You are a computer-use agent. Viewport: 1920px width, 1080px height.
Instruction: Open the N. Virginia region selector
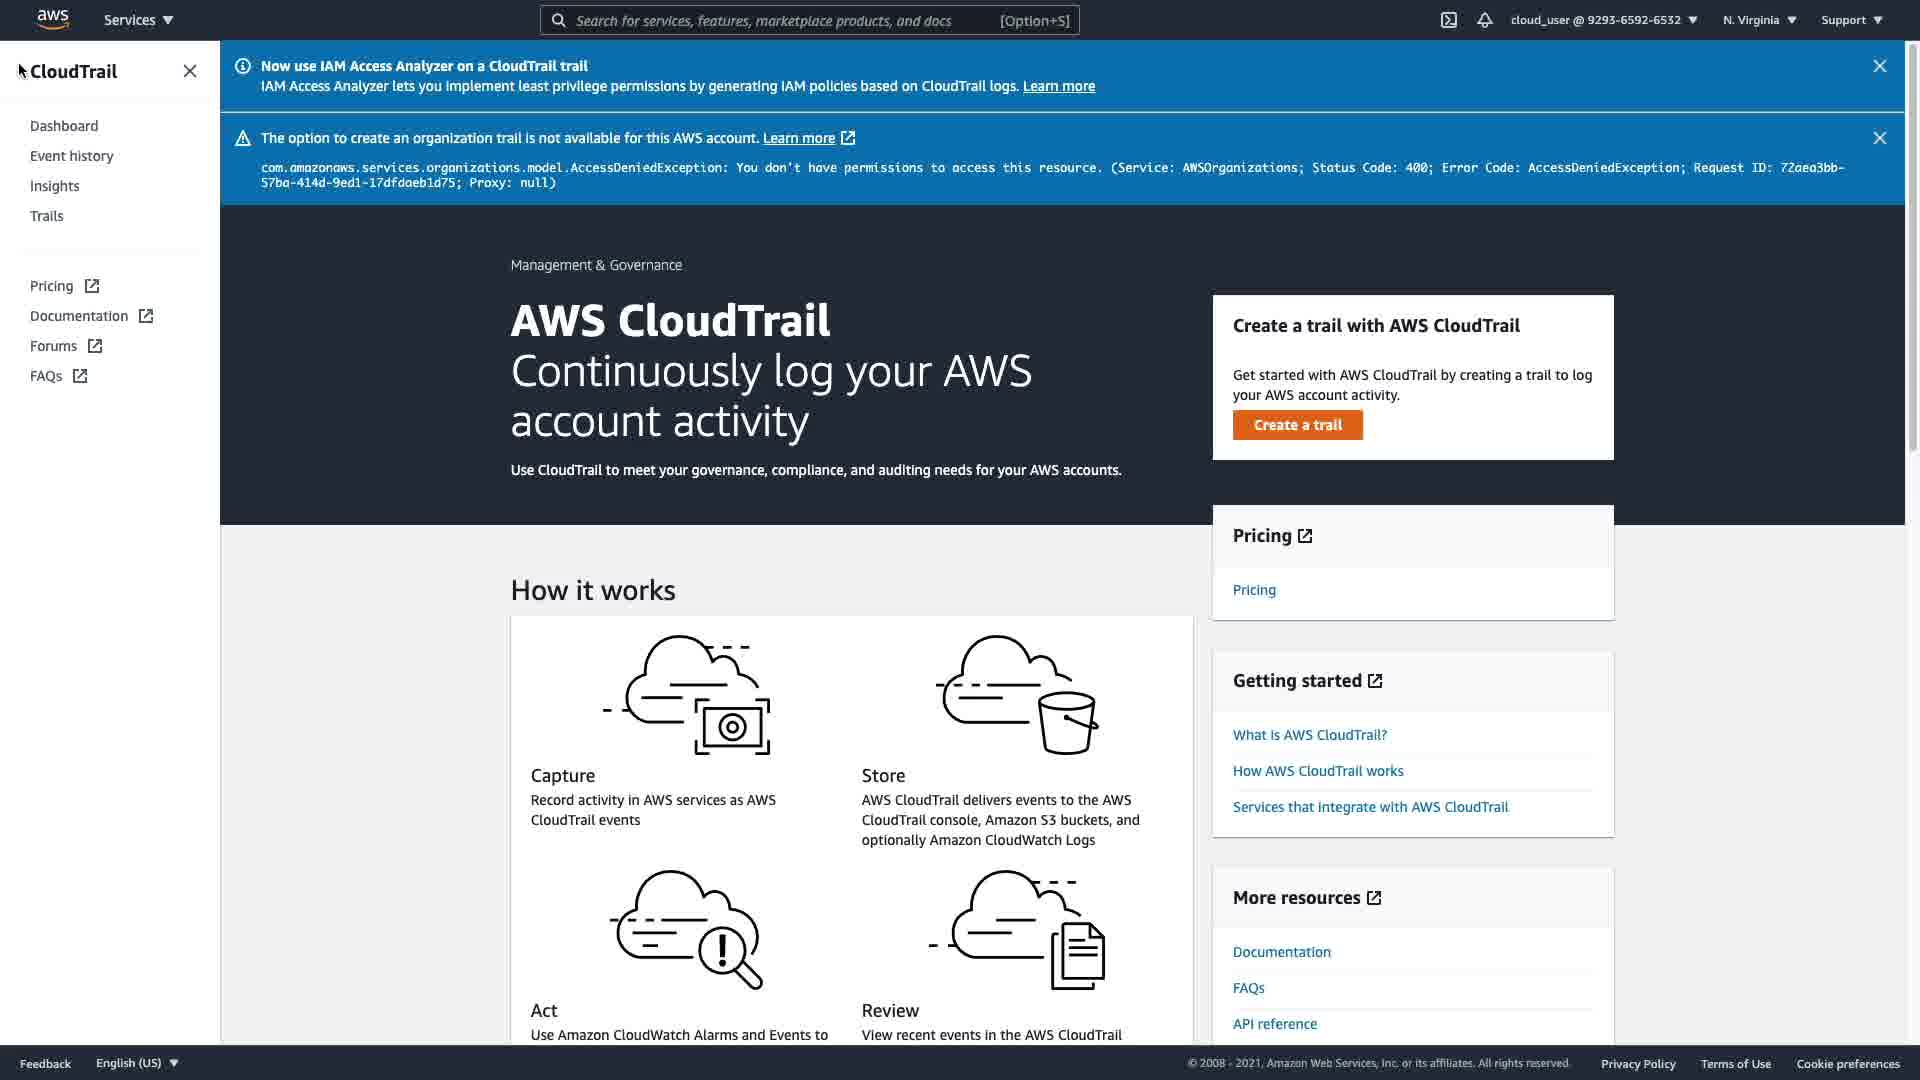1759,20
